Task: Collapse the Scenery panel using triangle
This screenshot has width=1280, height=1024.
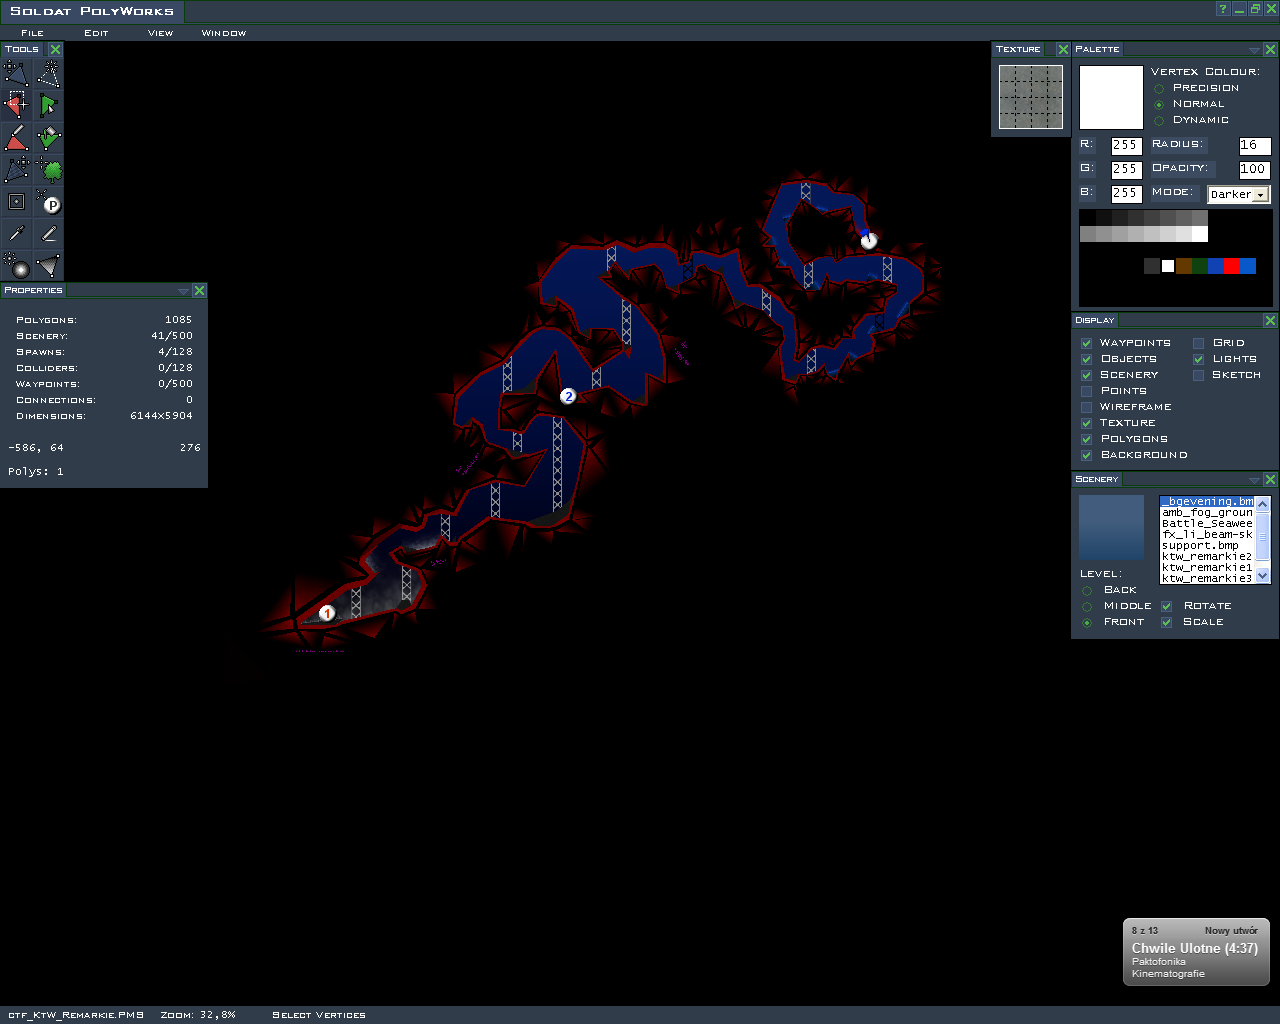Action: tap(1254, 480)
